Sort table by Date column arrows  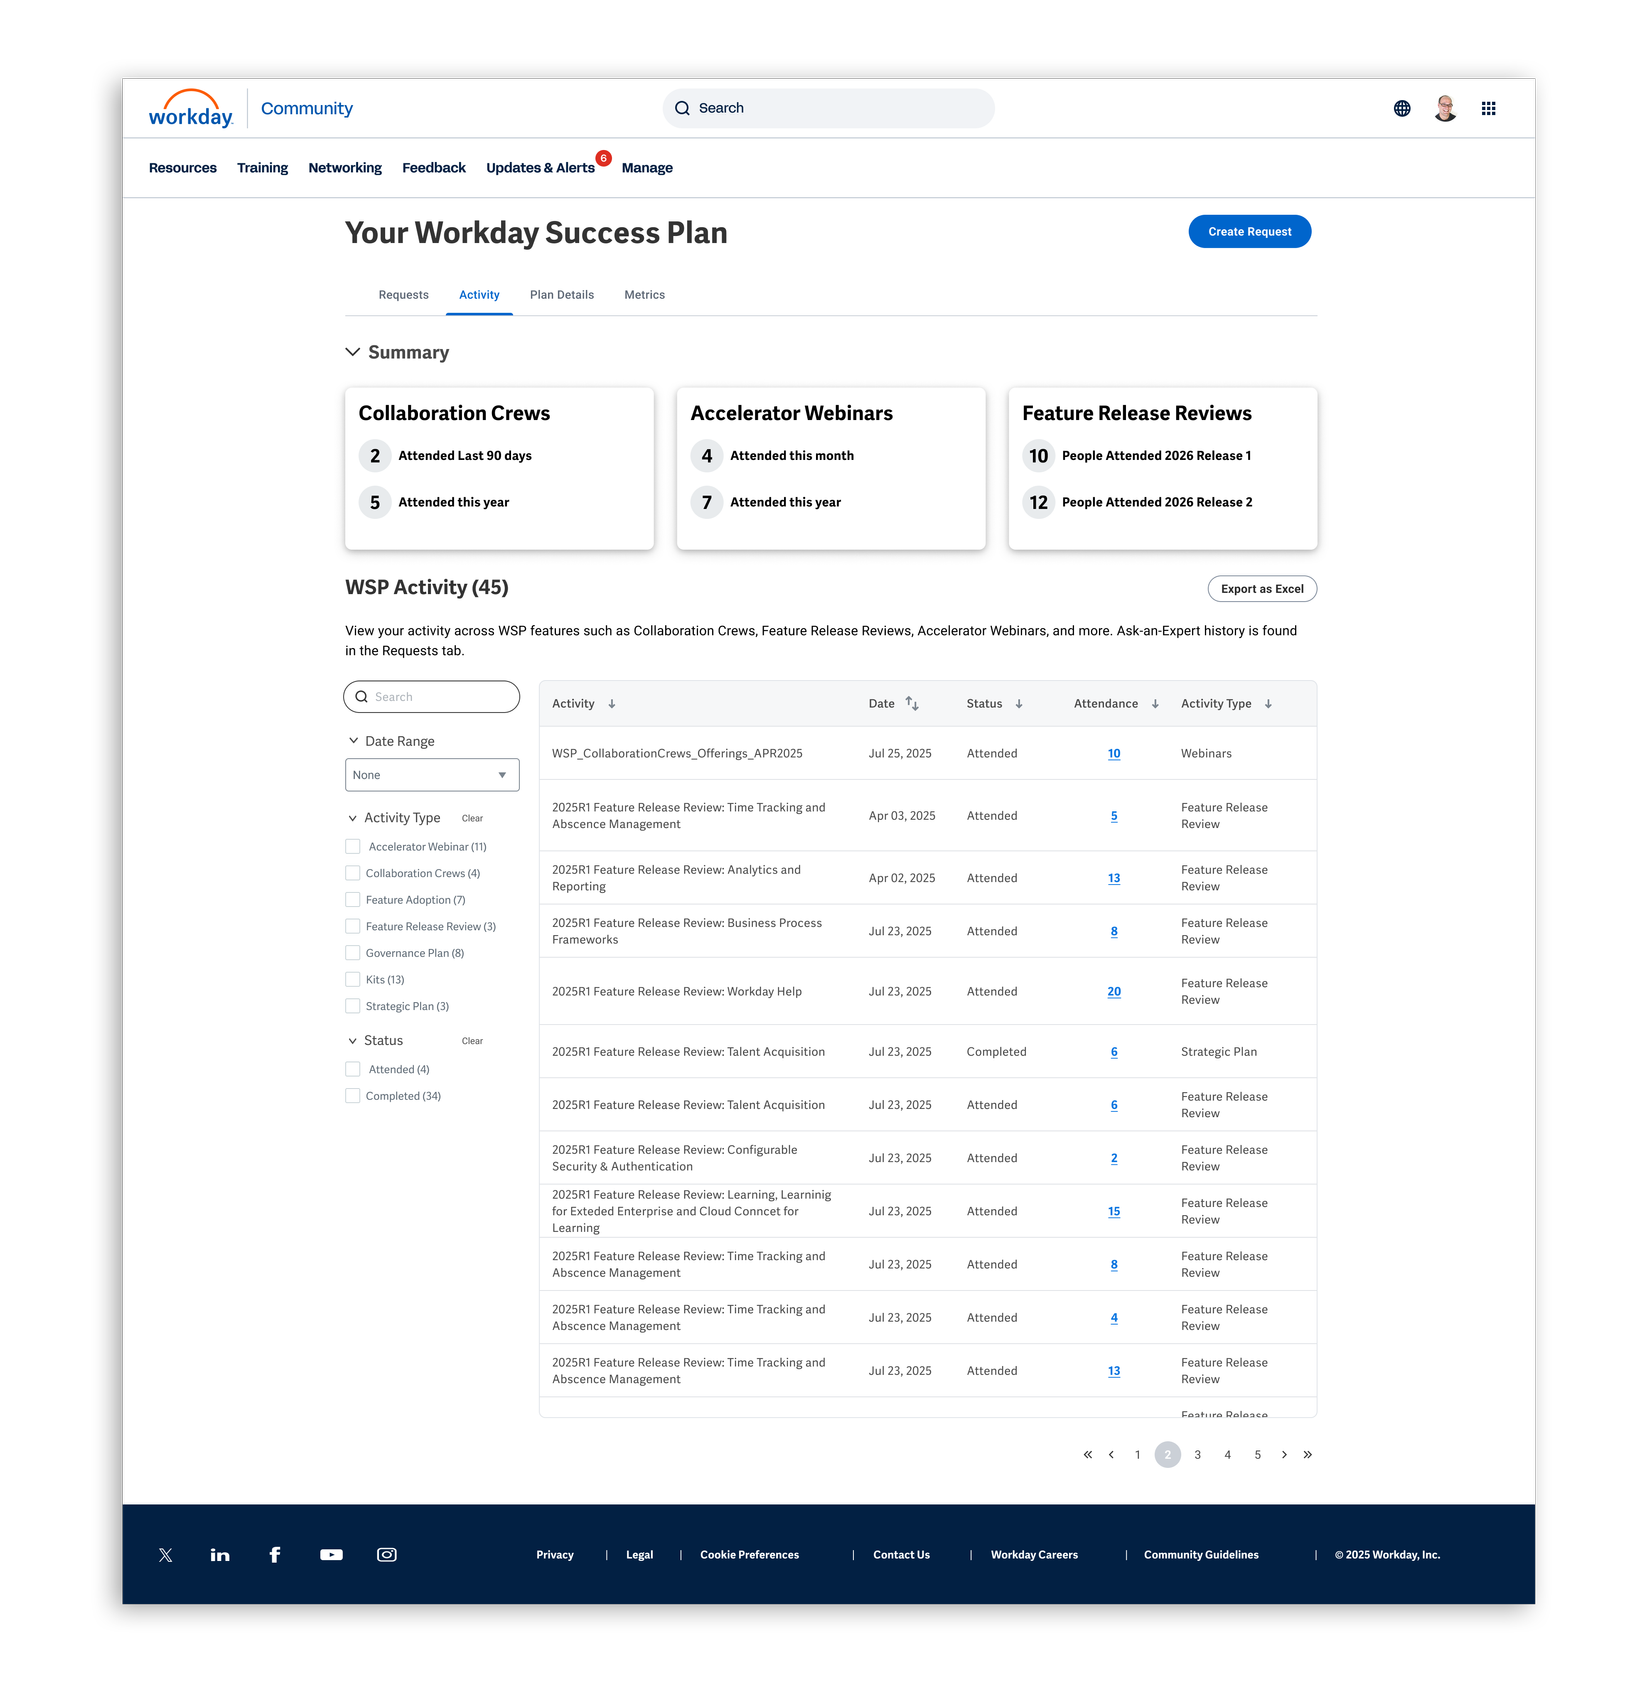tap(912, 704)
